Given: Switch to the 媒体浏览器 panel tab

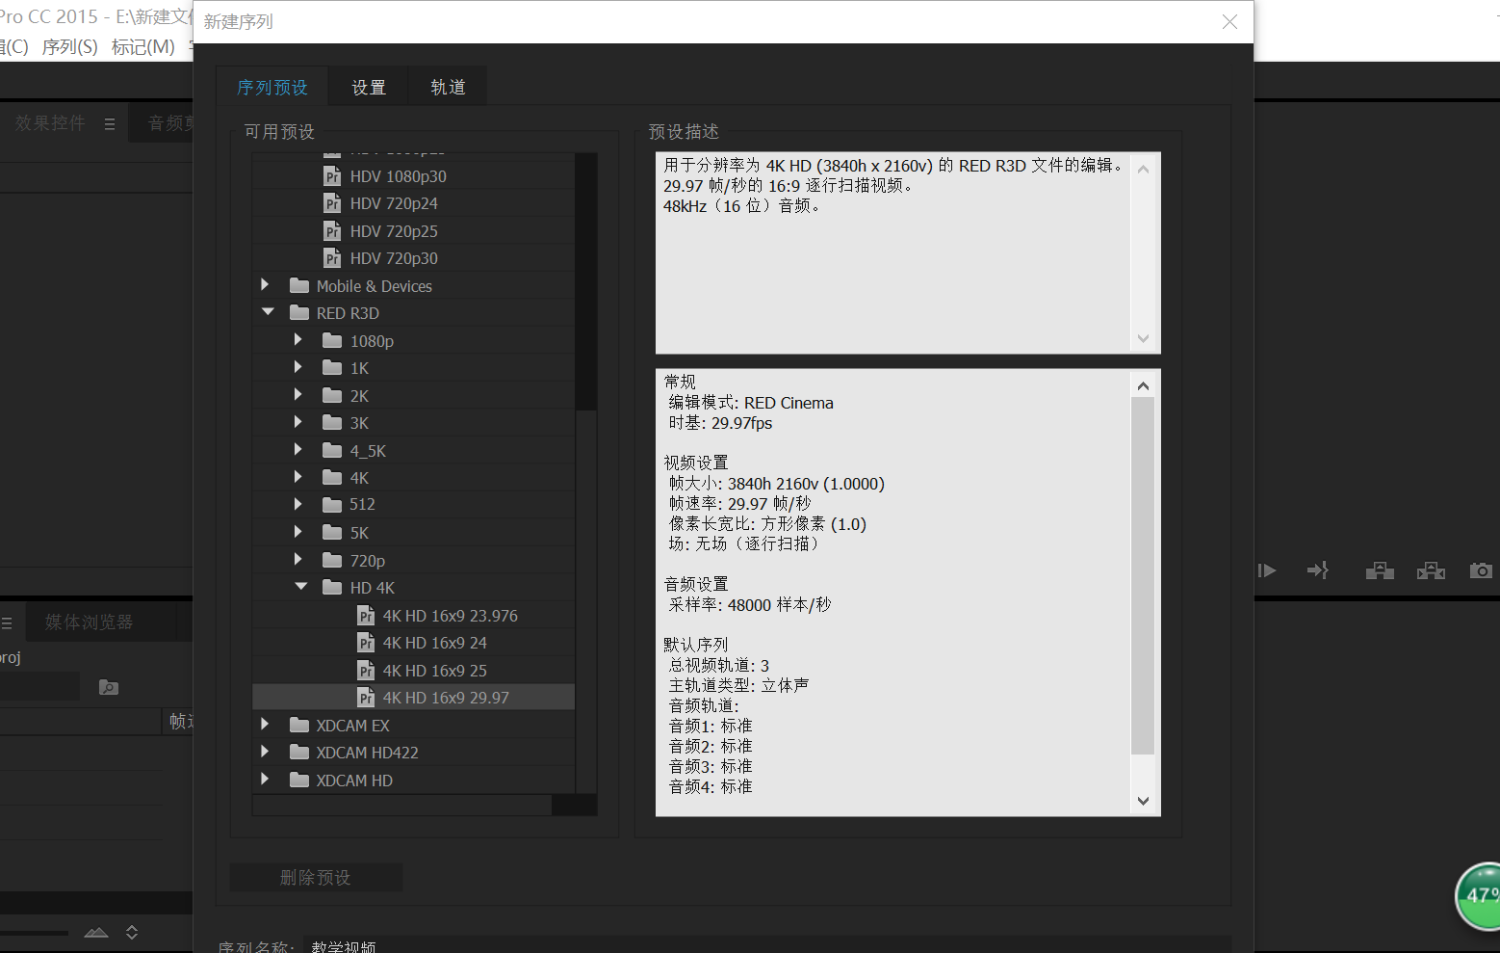Looking at the screenshot, I should click(89, 622).
